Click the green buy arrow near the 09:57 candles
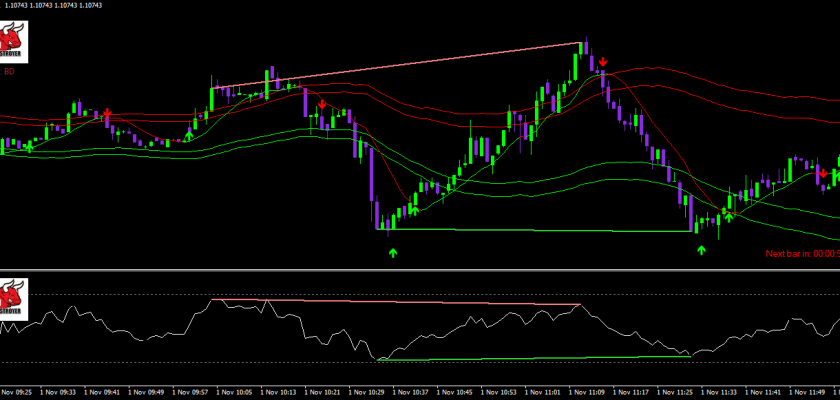This screenshot has height=400, width=840. click(189, 133)
